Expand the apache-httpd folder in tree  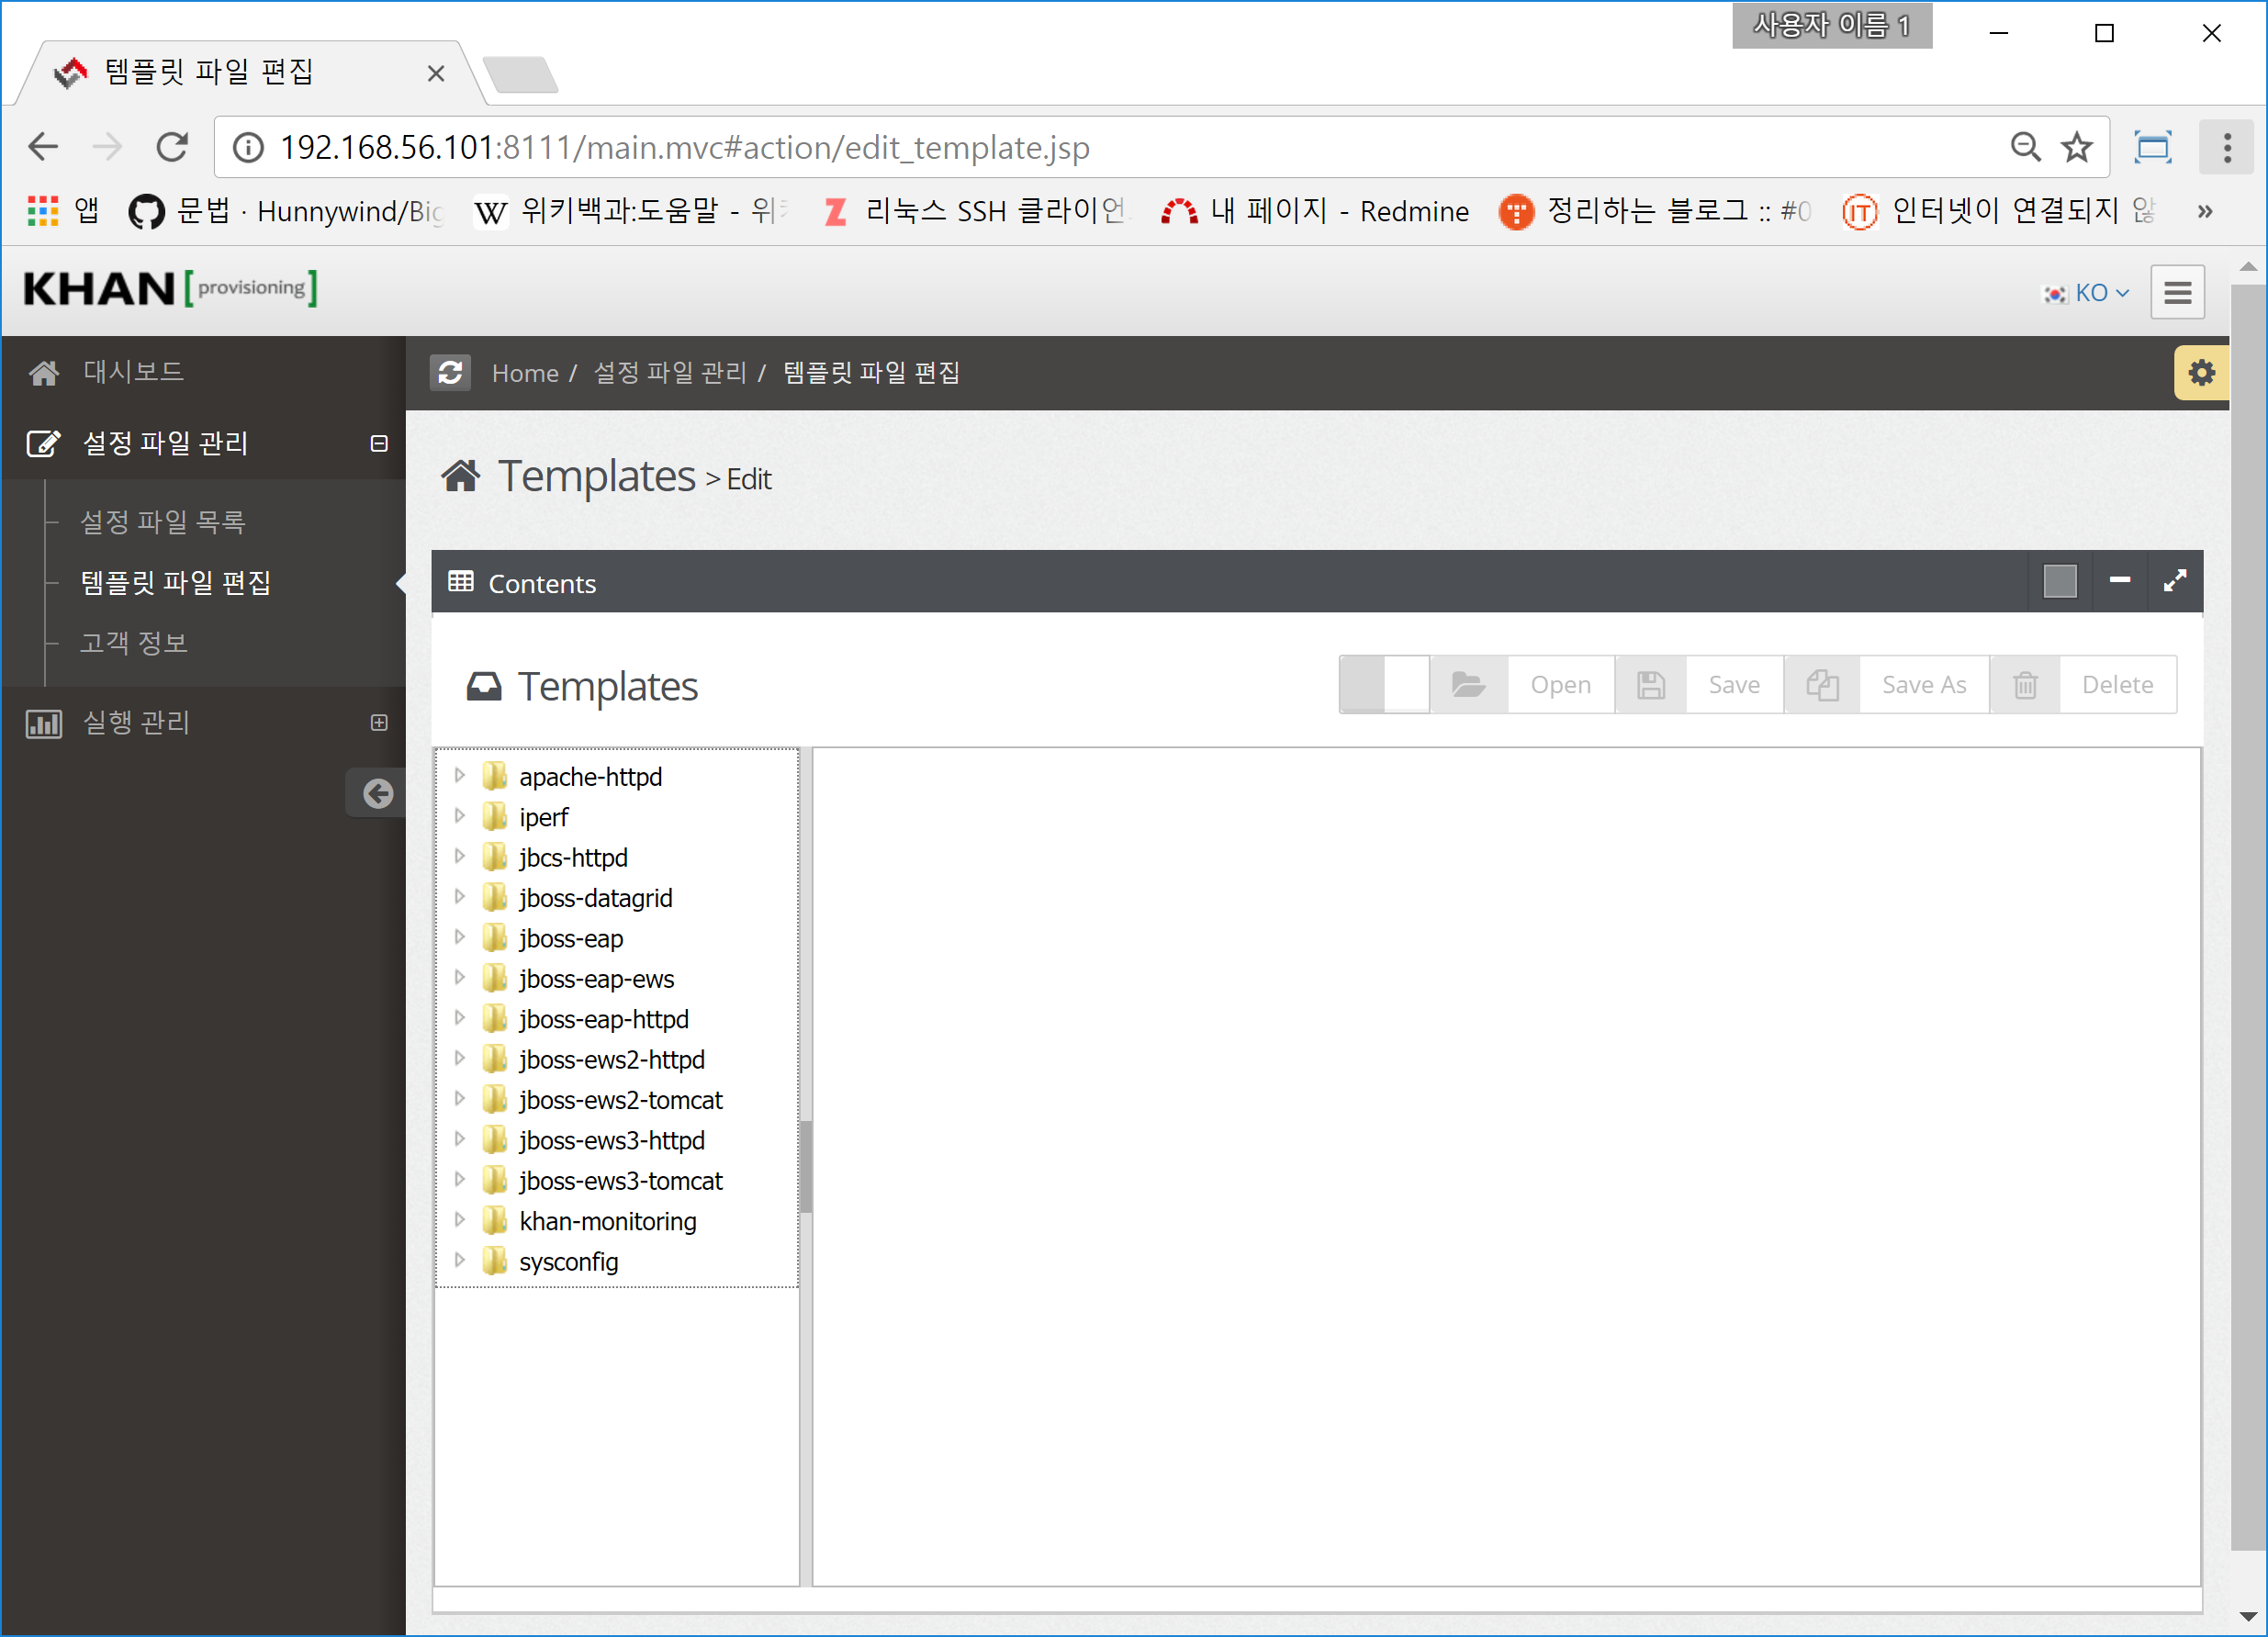coord(459,776)
